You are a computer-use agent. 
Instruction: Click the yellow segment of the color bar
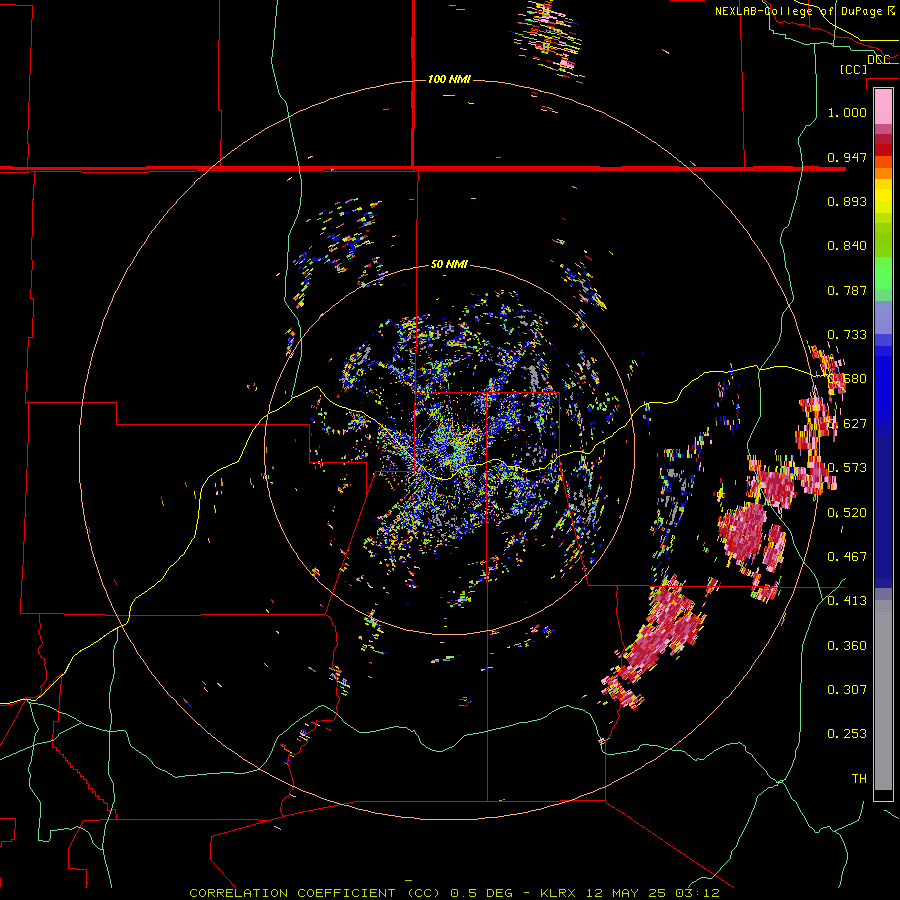click(883, 196)
